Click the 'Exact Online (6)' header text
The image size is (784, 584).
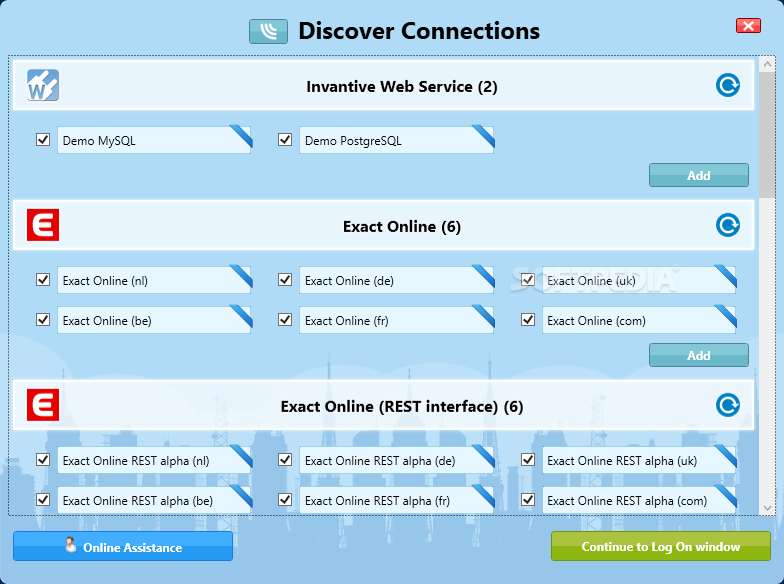tap(402, 226)
